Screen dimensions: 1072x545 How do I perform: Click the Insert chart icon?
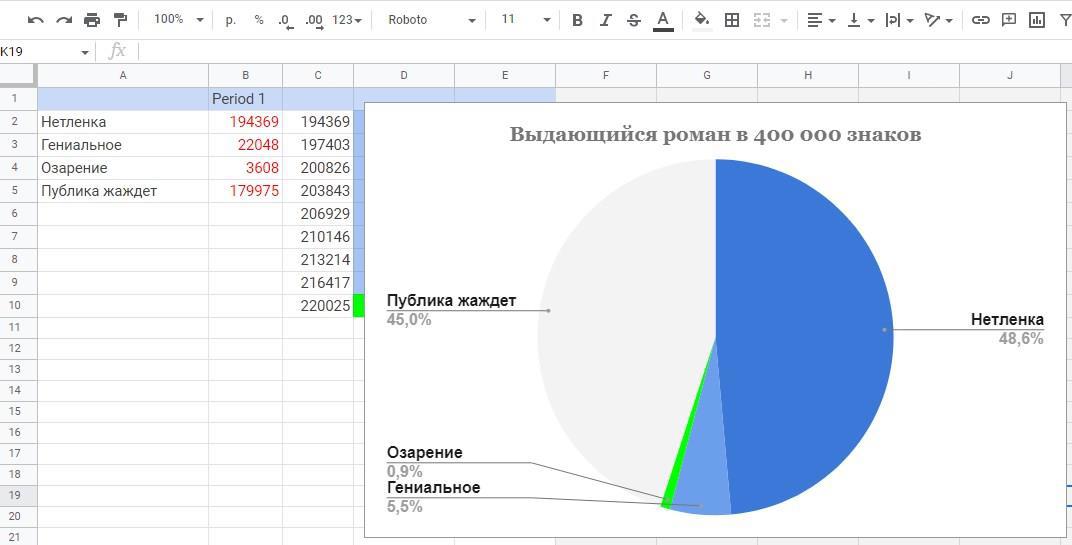pos(1037,20)
